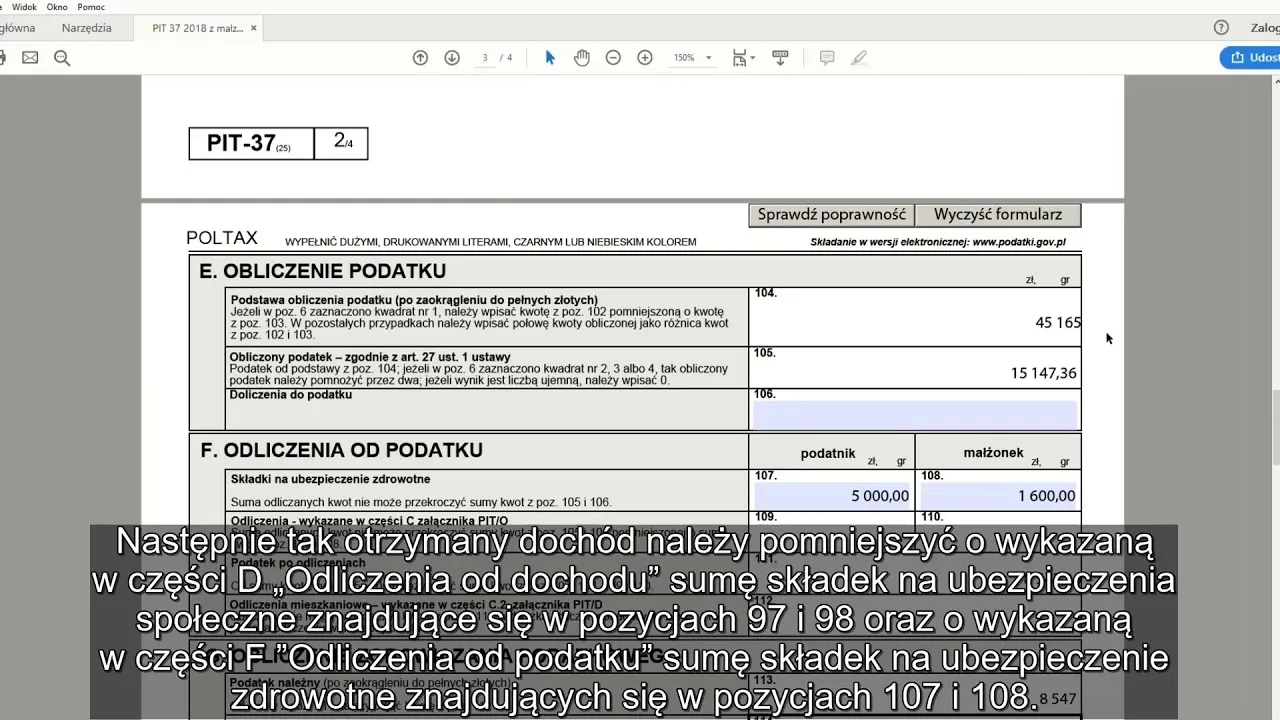This screenshot has width=1280, height=720.
Task: Open the zoom level 150% dropdown
Action: click(x=692, y=57)
